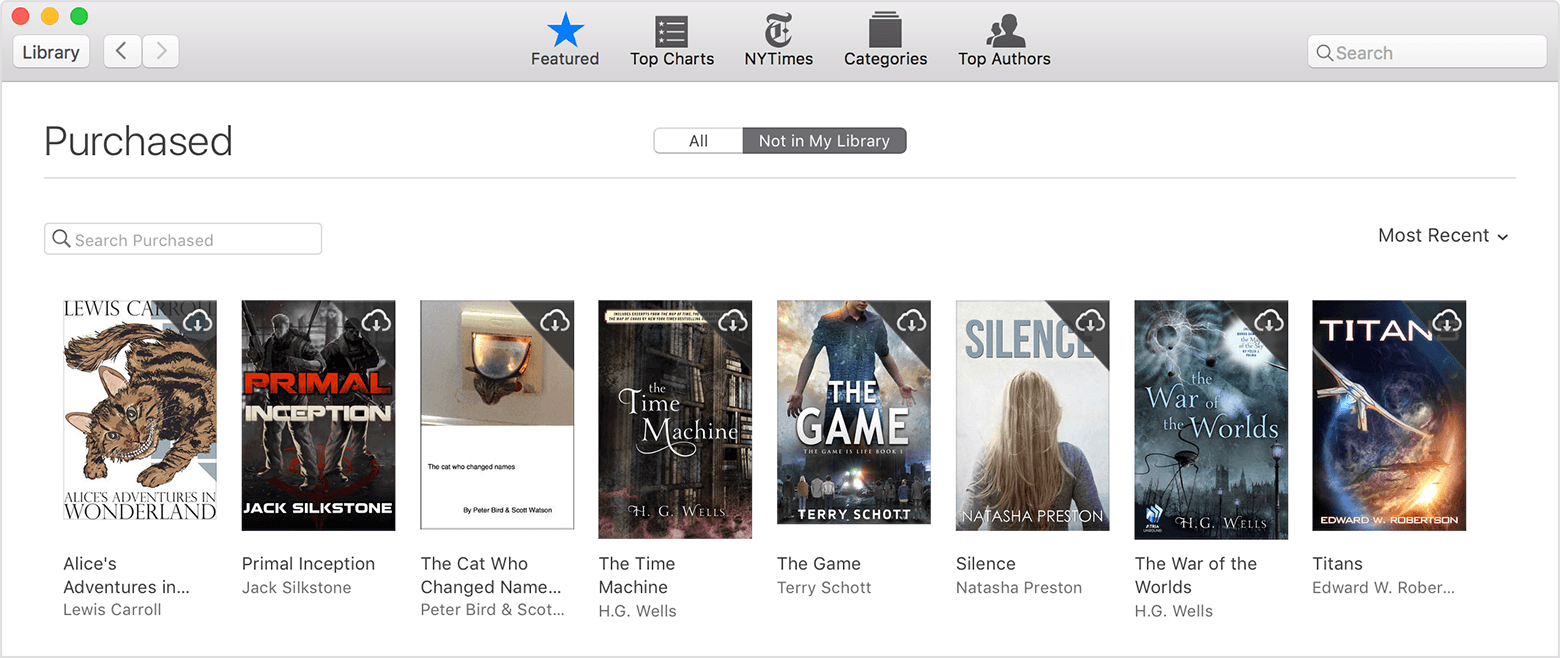Open the Primal Inception cover
Image resolution: width=1560 pixels, height=658 pixels.
click(318, 415)
